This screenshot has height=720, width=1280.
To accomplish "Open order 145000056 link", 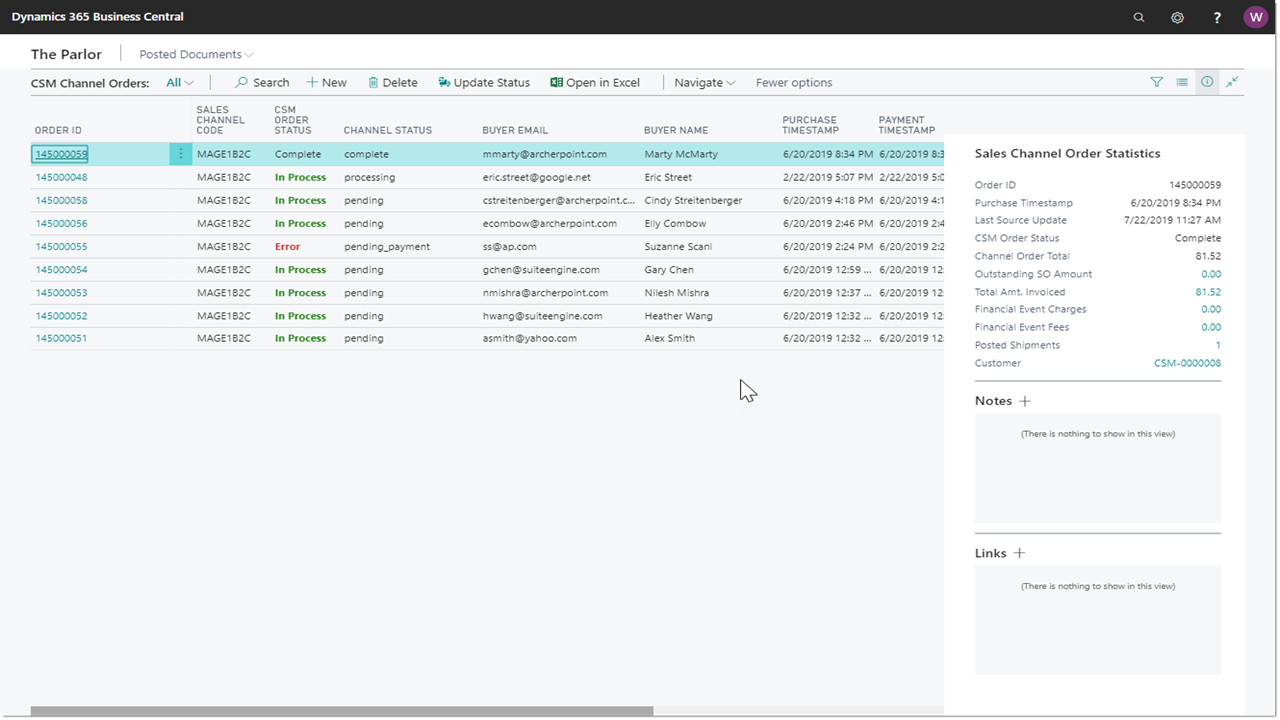I will pos(61,223).
